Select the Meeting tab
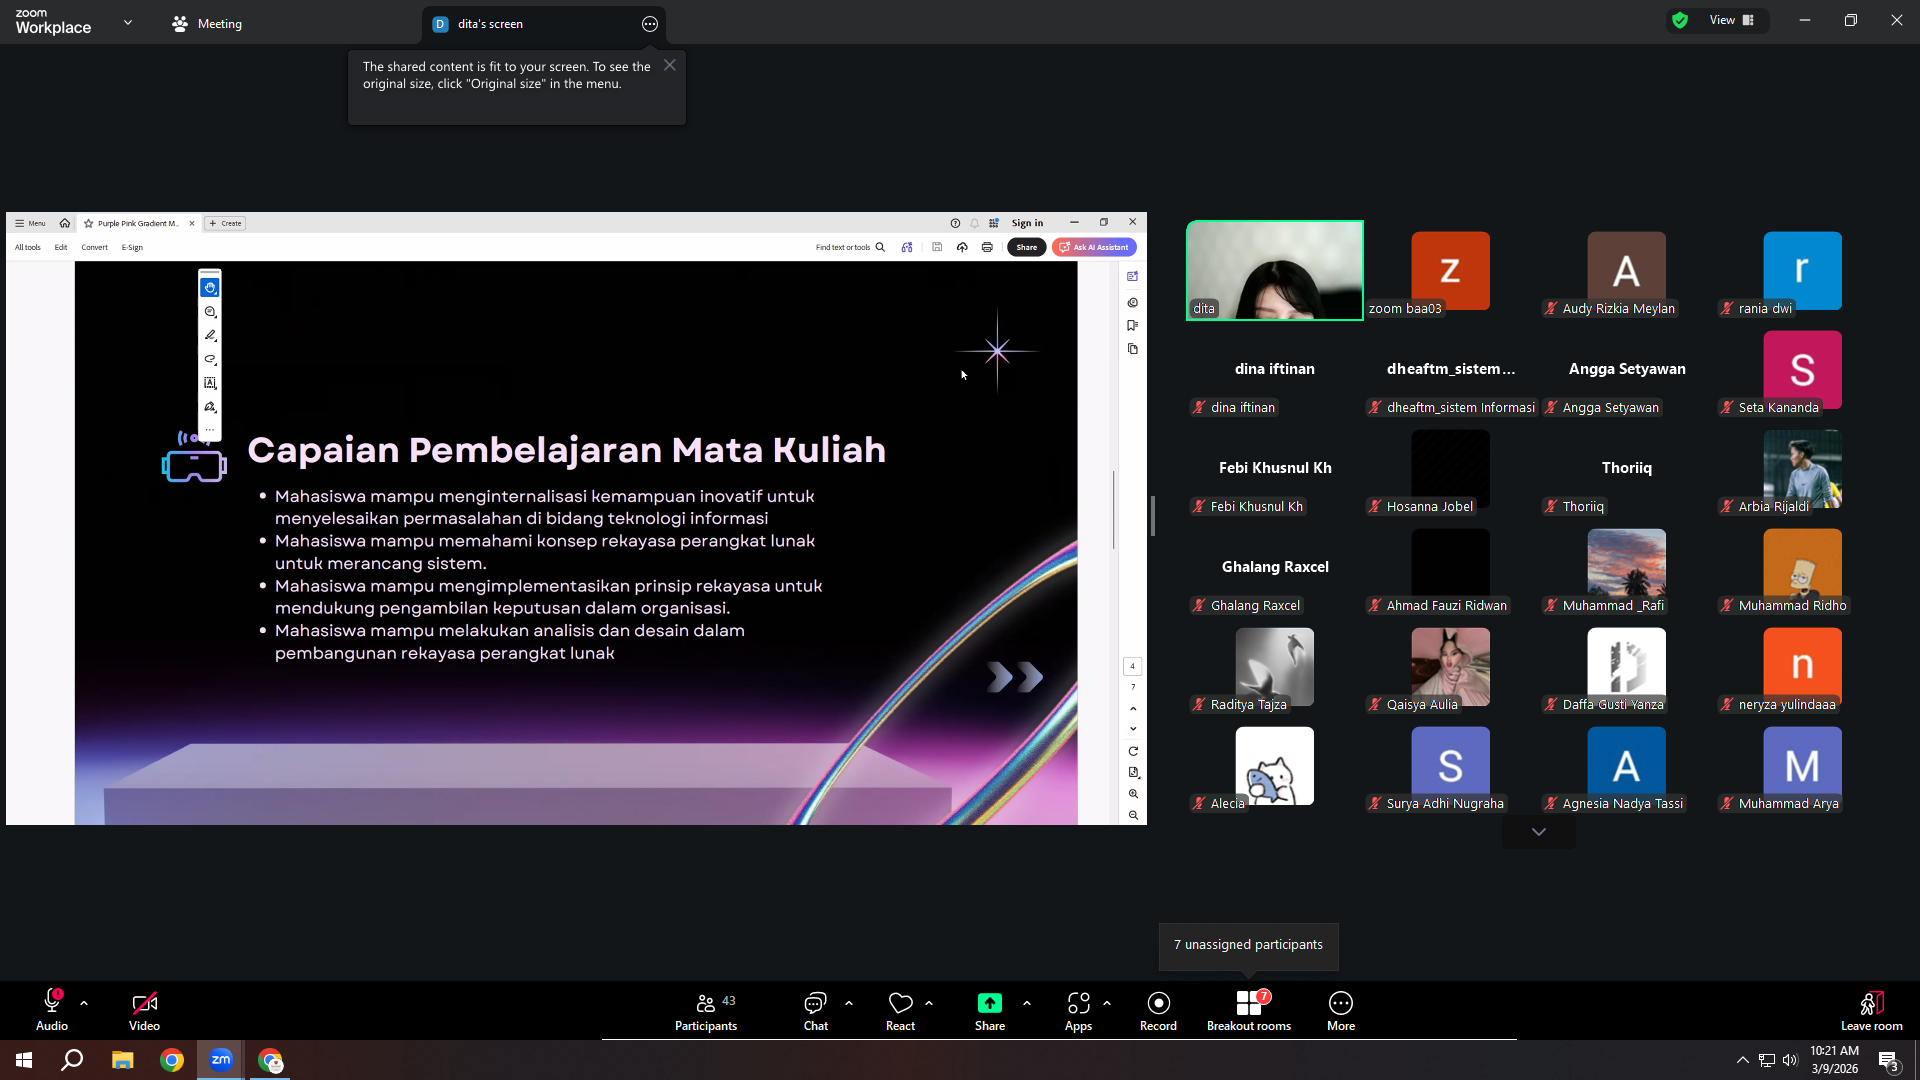The height and width of the screenshot is (1080, 1920). 207,24
